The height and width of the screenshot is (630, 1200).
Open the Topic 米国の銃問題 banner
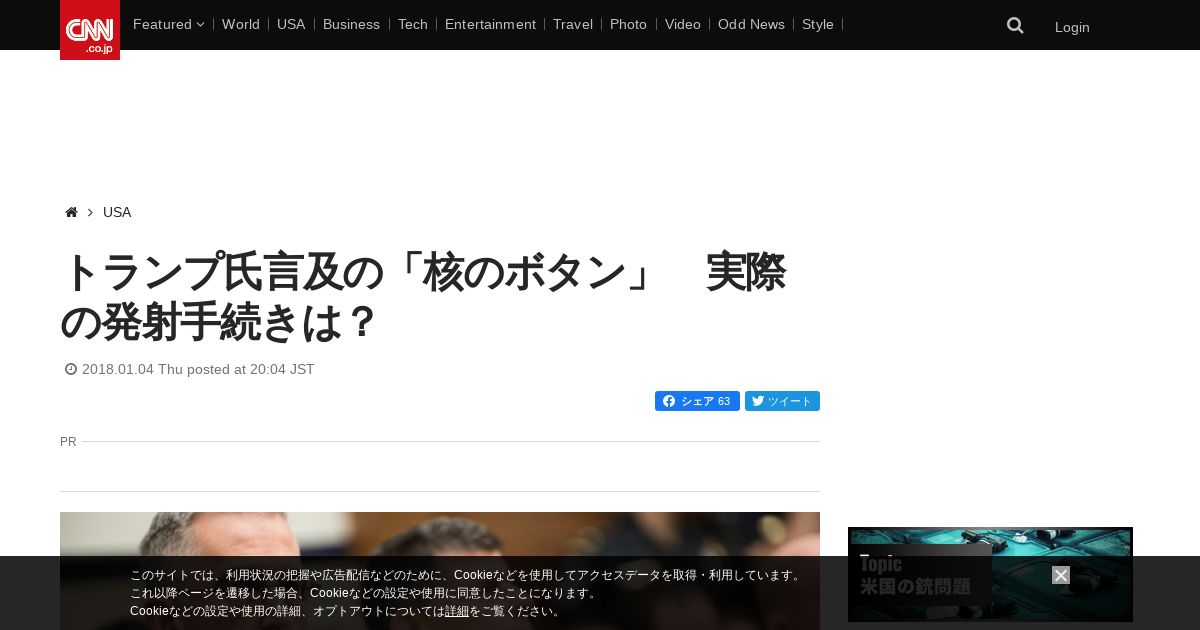pos(990,575)
